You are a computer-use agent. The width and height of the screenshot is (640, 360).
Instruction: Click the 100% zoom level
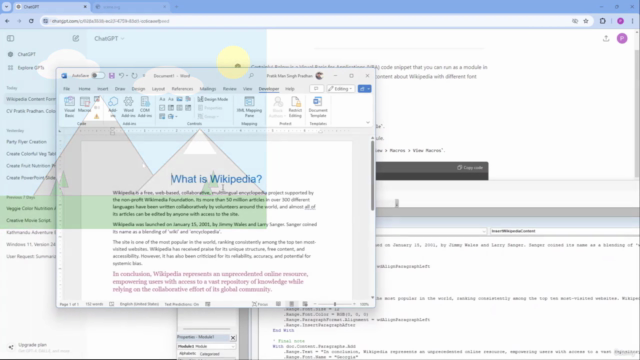click(364, 304)
